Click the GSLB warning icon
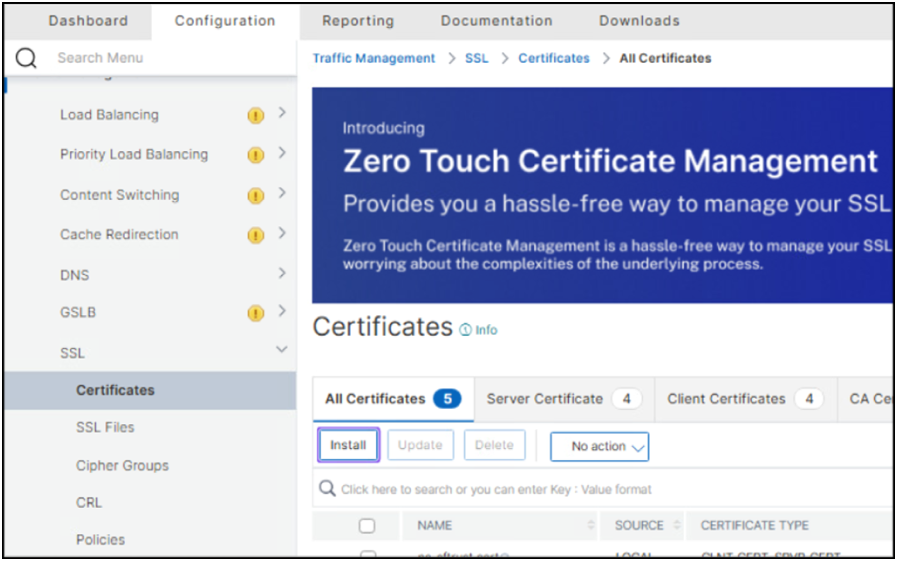The width and height of the screenshot is (897, 561). 255,313
